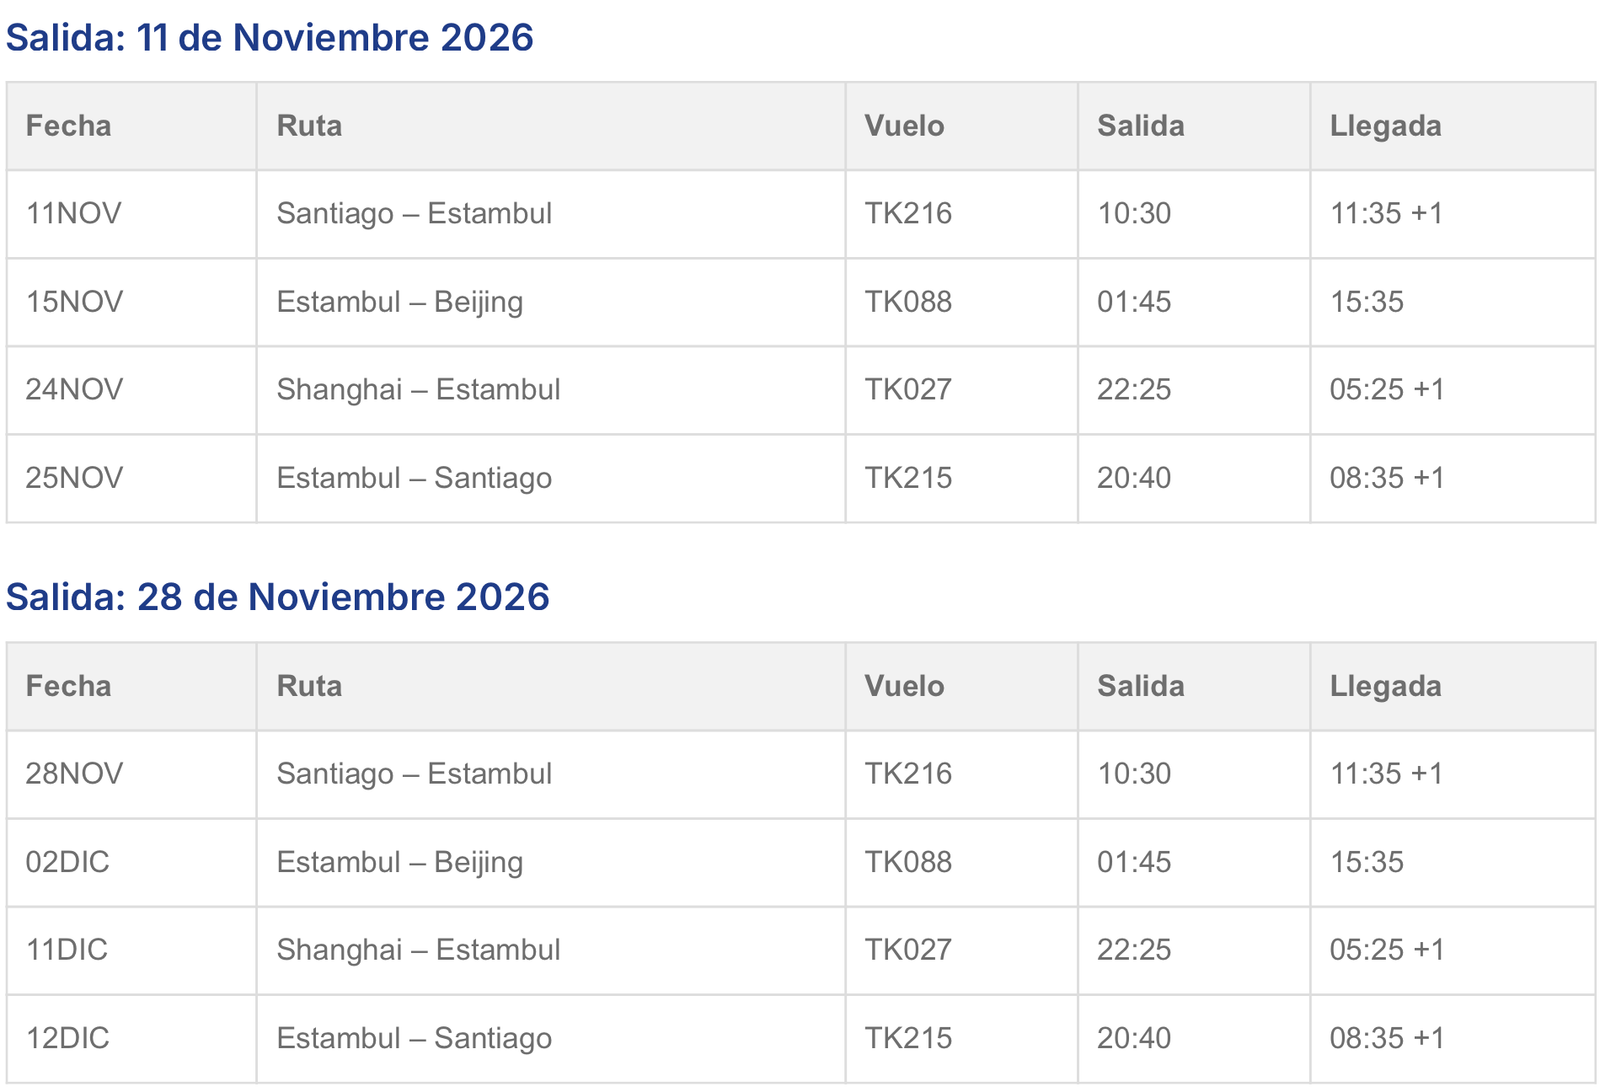
Task: Click the 'Salida: 11 de Noviembre 2026' heading
Action: tap(270, 38)
